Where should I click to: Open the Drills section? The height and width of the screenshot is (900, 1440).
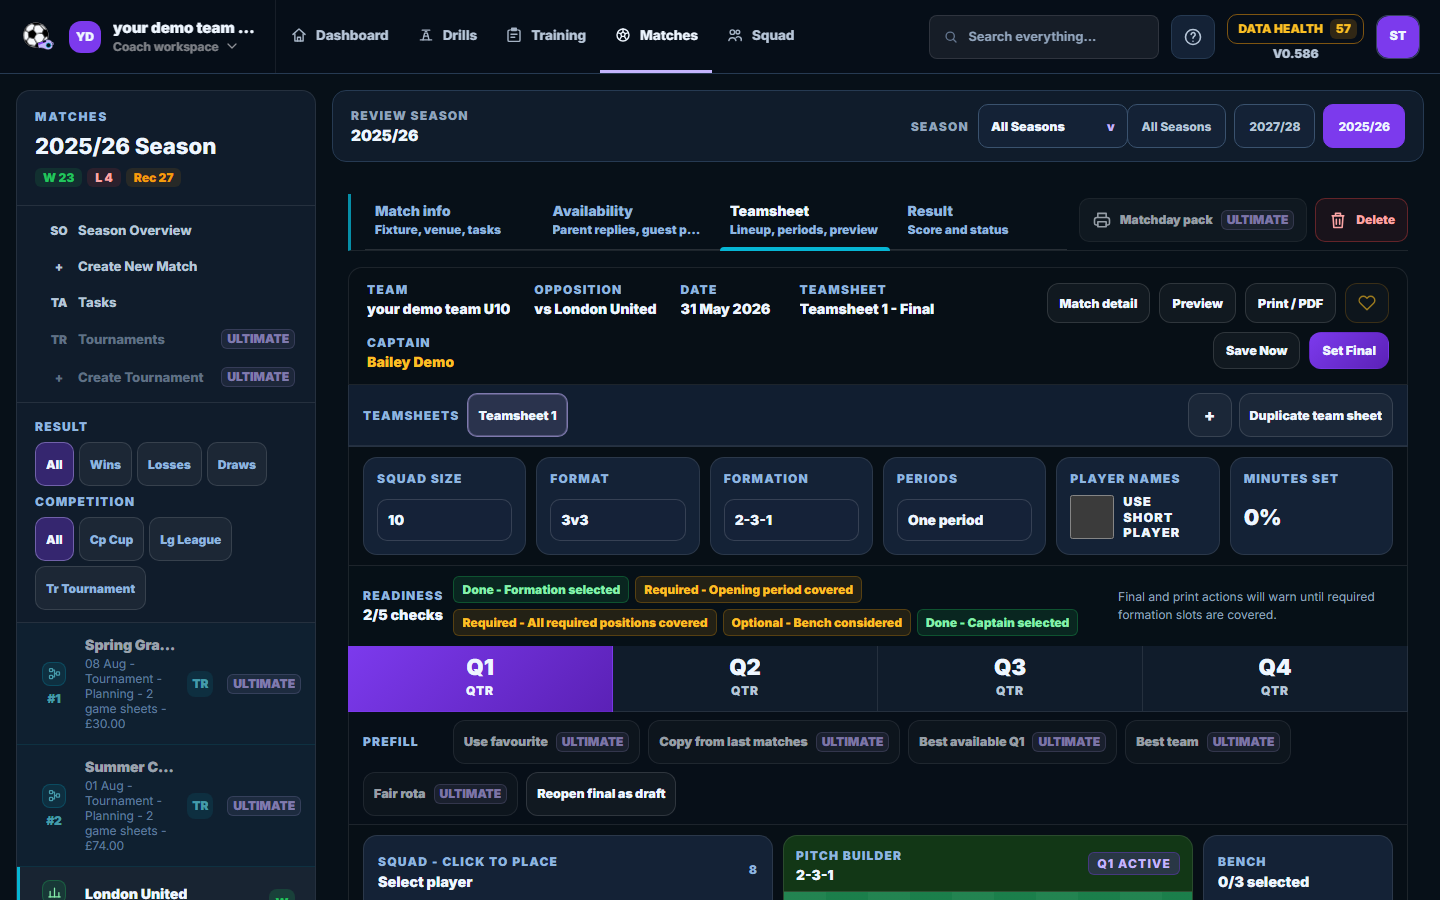coord(448,35)
